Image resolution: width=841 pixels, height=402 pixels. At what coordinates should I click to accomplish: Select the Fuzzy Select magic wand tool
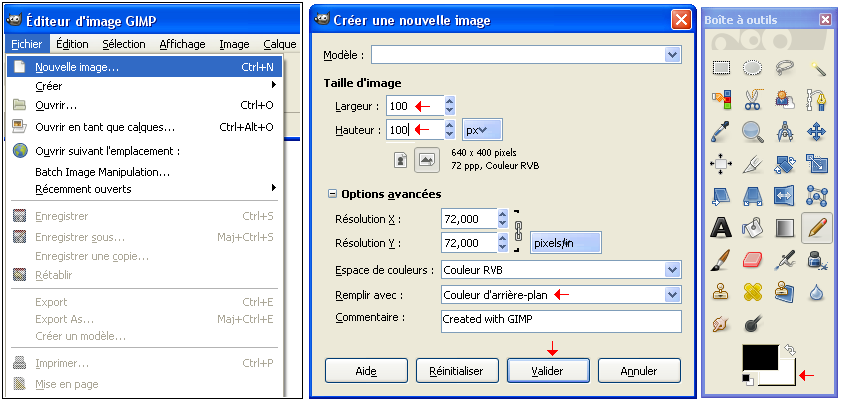[x=816, y=68]
